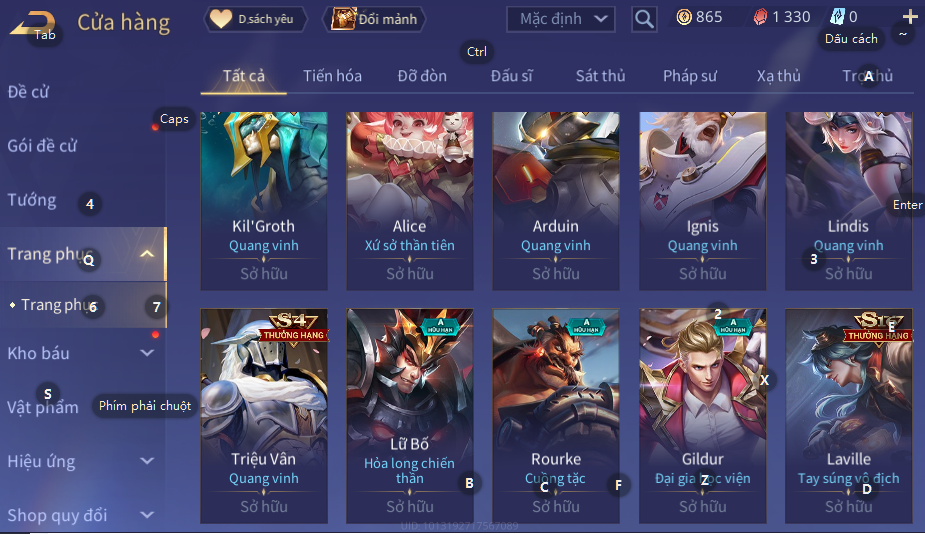Select the Lữ Bố skin card

[409, 416]
